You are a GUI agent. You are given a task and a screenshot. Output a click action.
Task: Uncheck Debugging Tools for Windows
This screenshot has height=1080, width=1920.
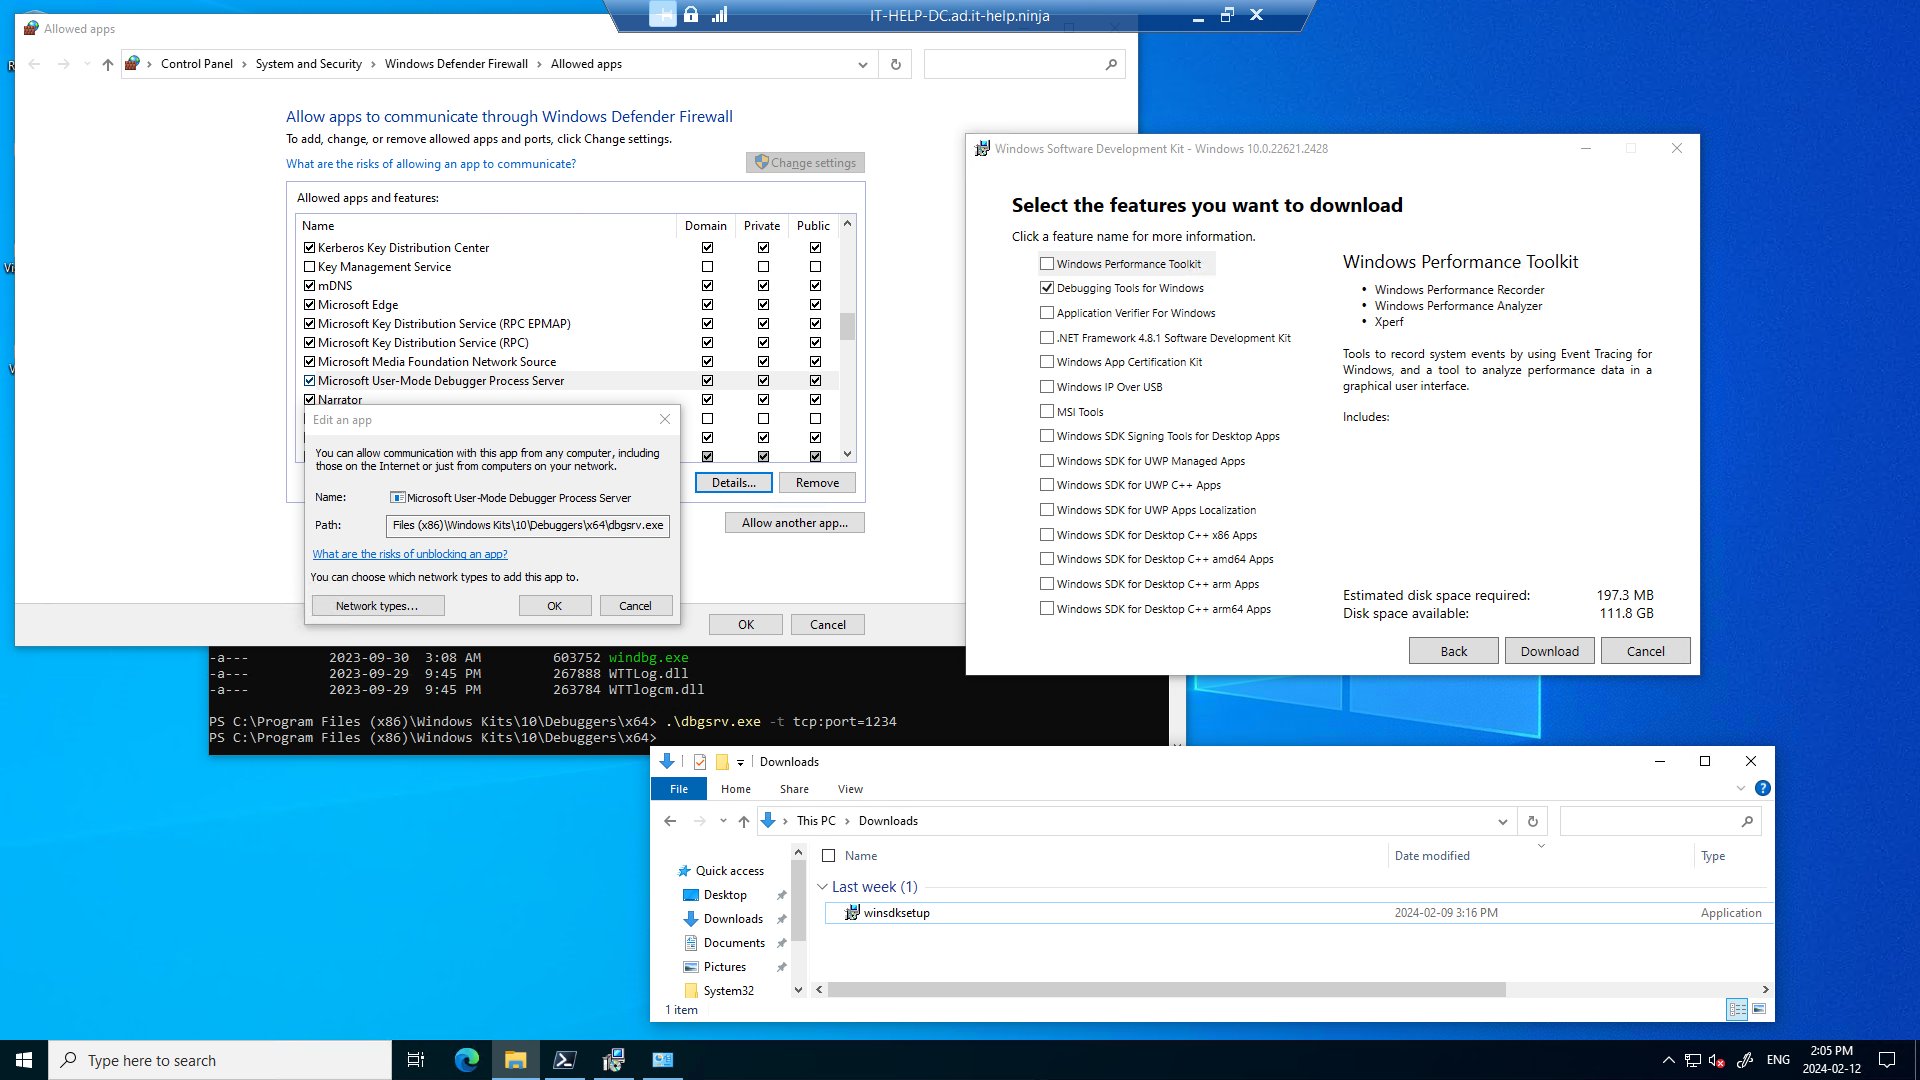click(x=1047, y=288)
